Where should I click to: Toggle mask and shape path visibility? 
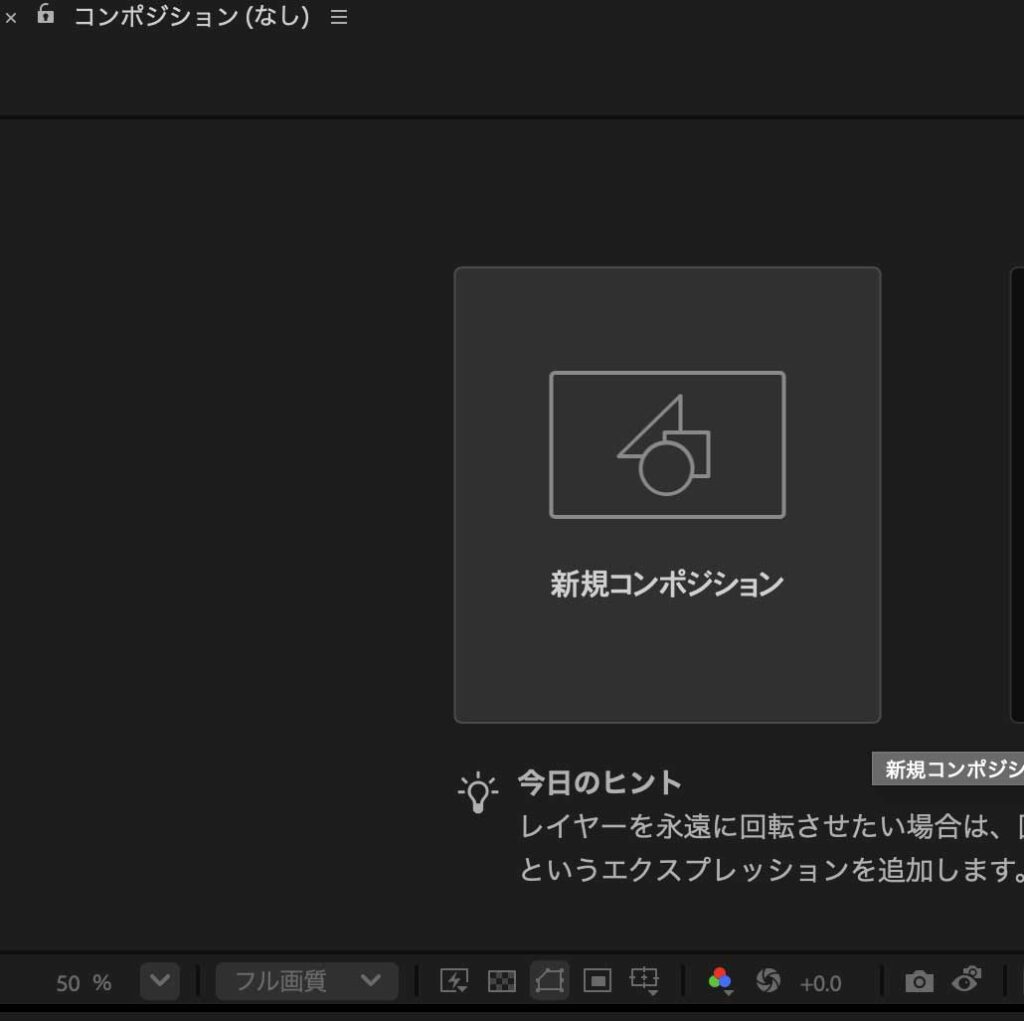click(x=549, y=981)
